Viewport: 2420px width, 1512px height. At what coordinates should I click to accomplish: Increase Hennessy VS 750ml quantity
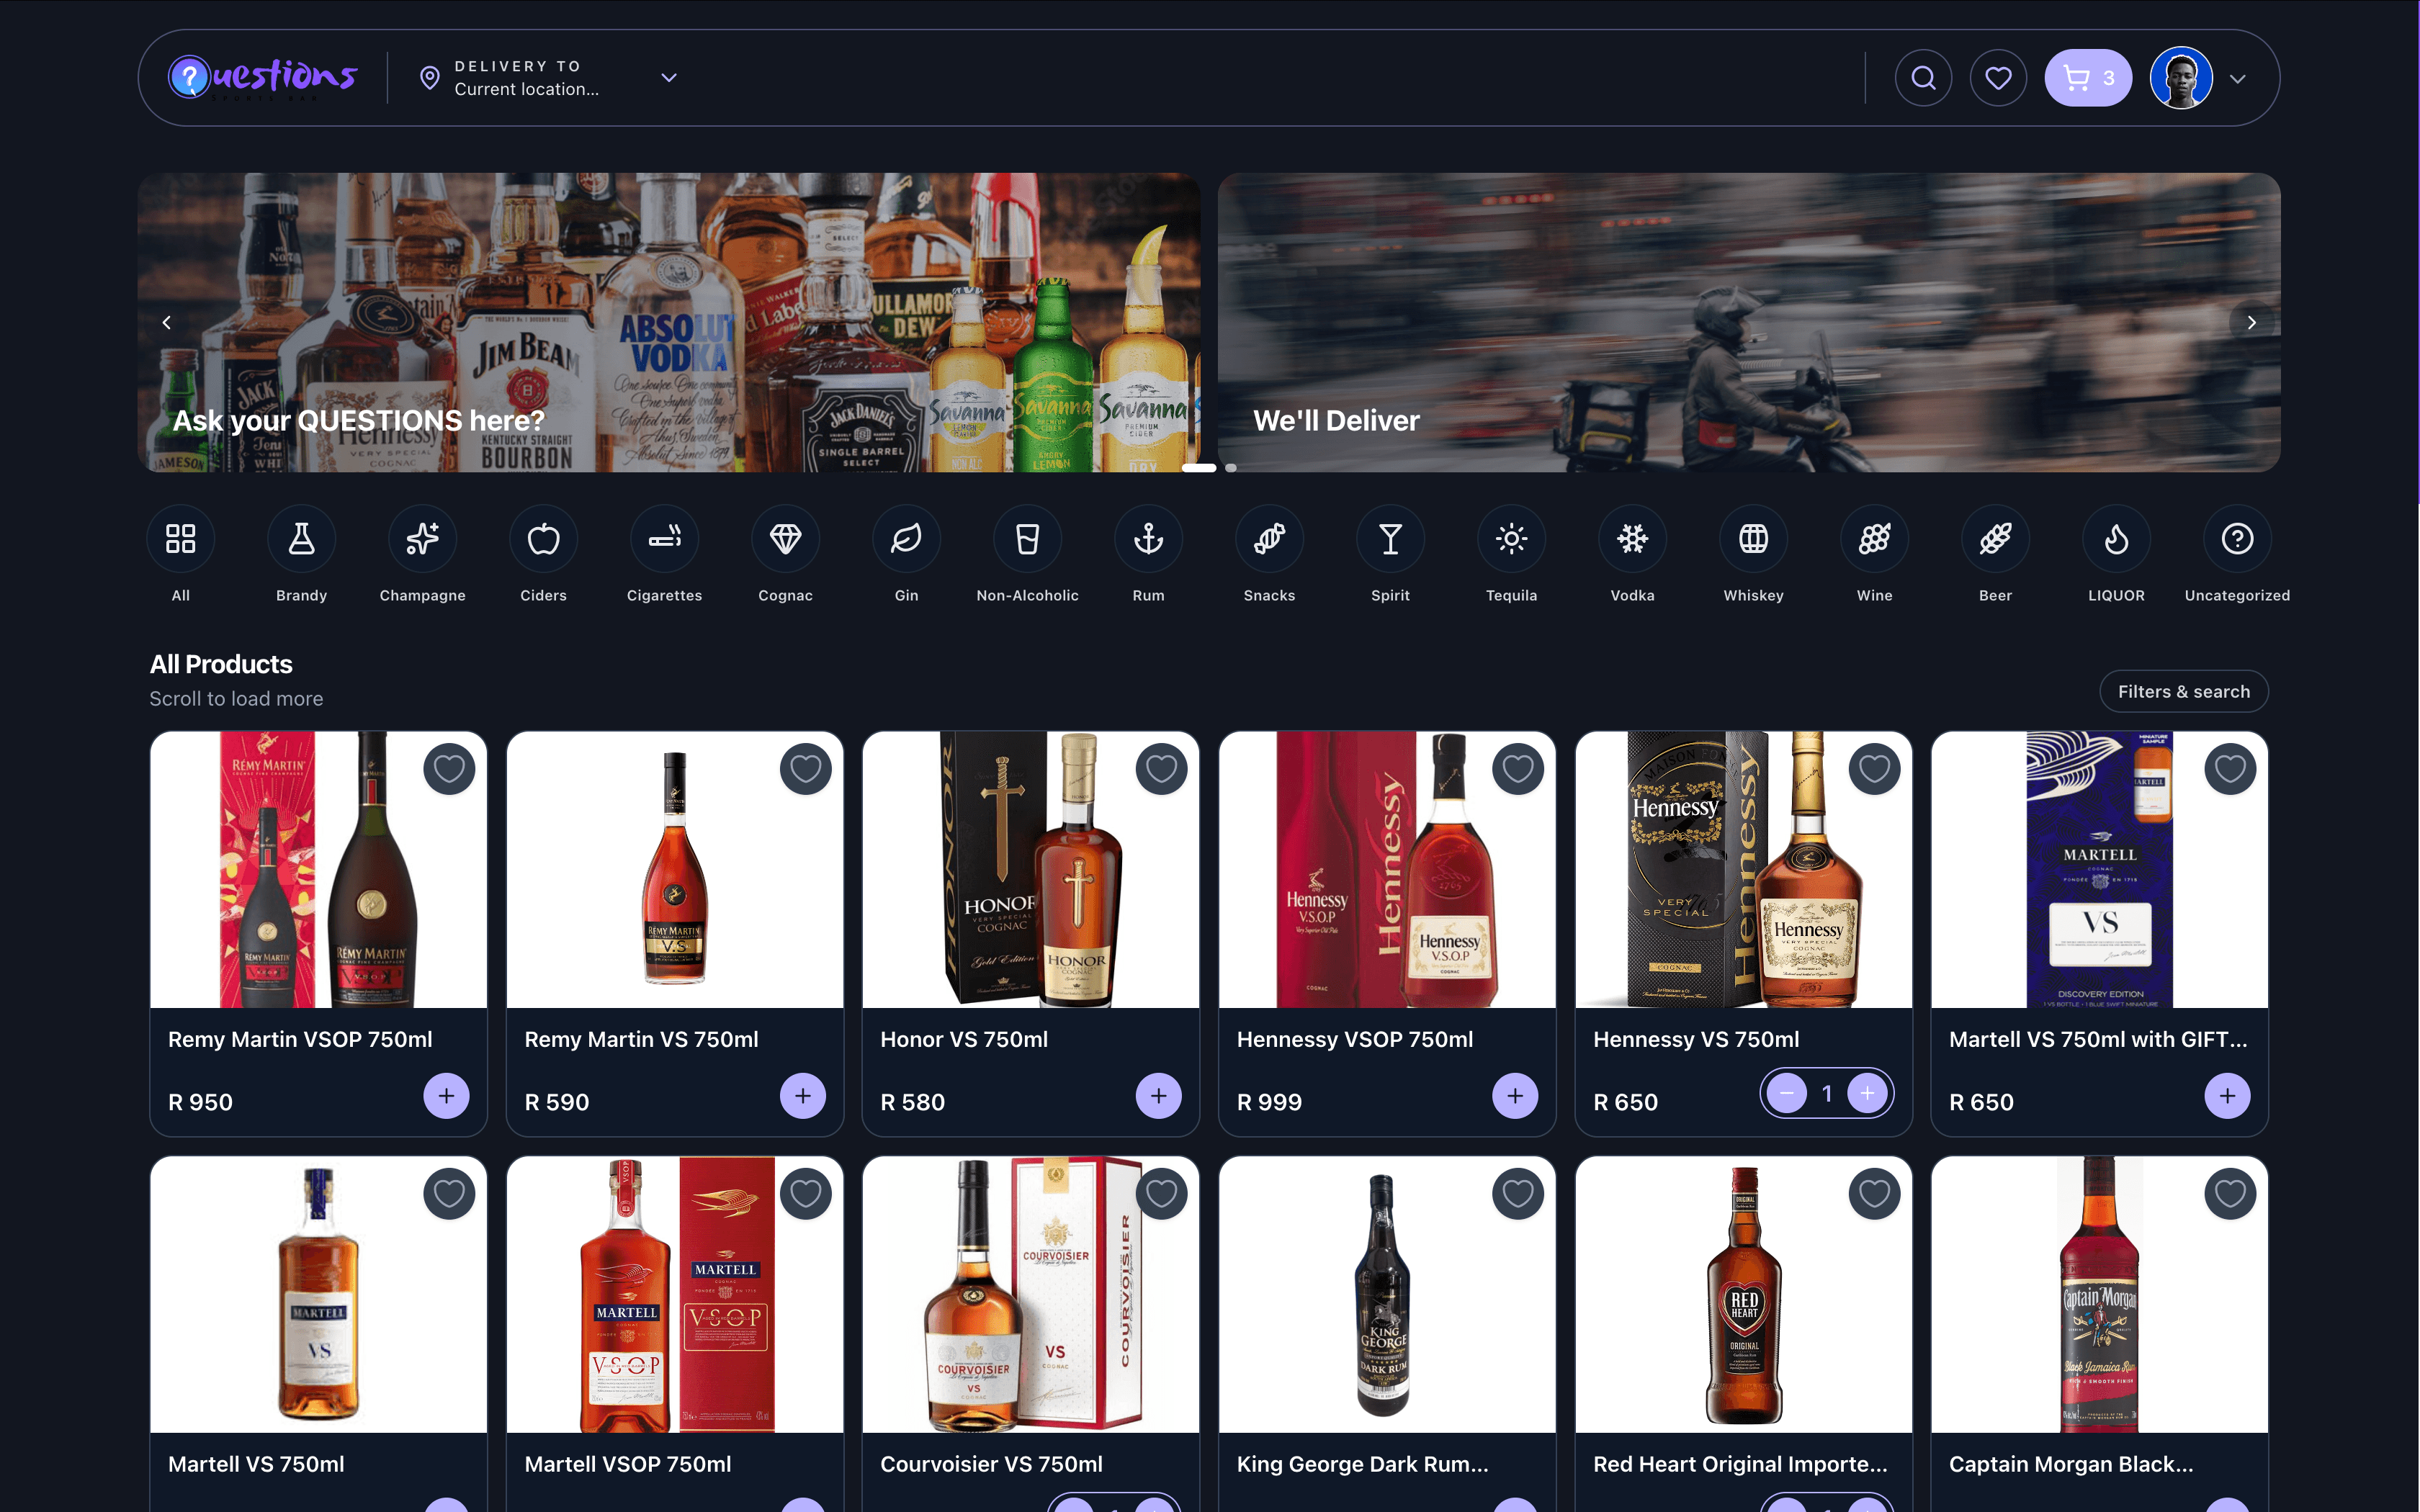point(1867,1094)
